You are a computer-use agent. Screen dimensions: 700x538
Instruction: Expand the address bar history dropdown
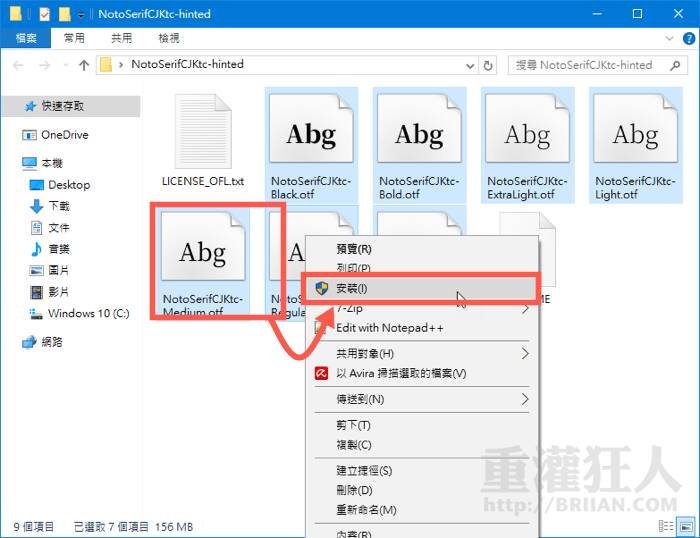coord(470,66)
